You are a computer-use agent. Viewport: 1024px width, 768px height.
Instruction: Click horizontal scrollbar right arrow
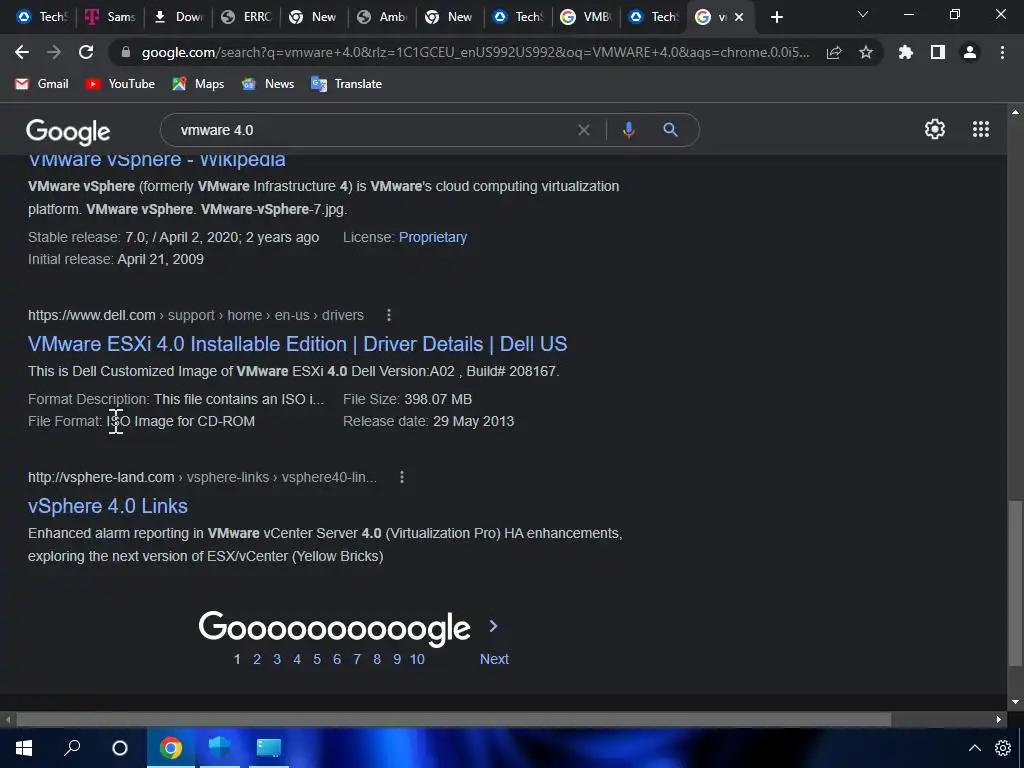(999, 720)
